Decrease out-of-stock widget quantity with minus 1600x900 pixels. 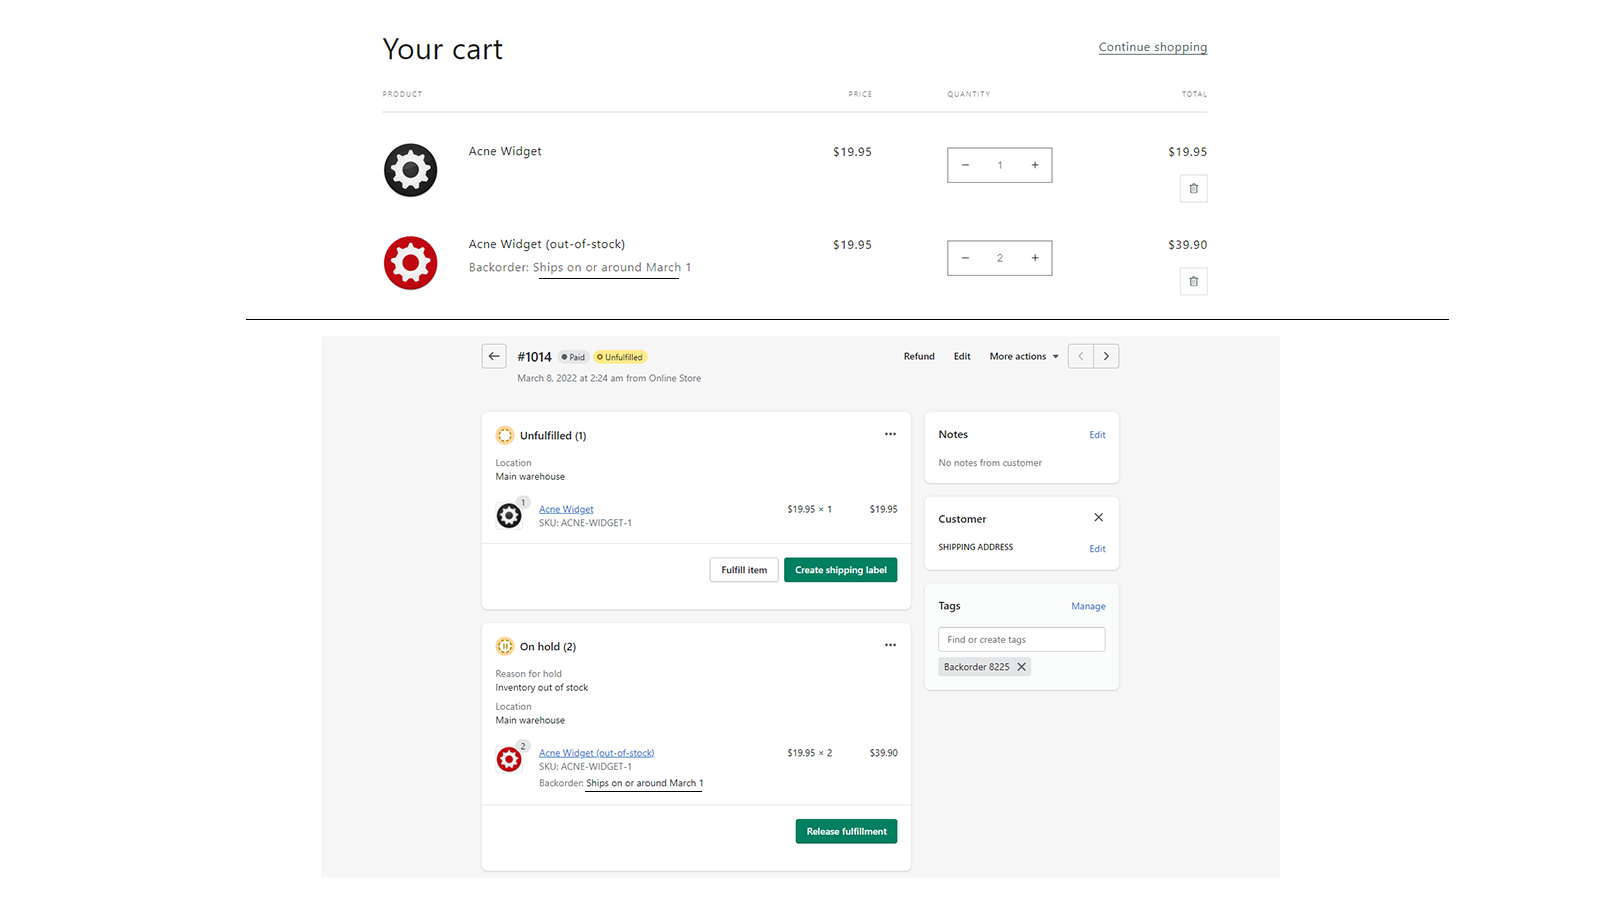[x=965, y=258]
